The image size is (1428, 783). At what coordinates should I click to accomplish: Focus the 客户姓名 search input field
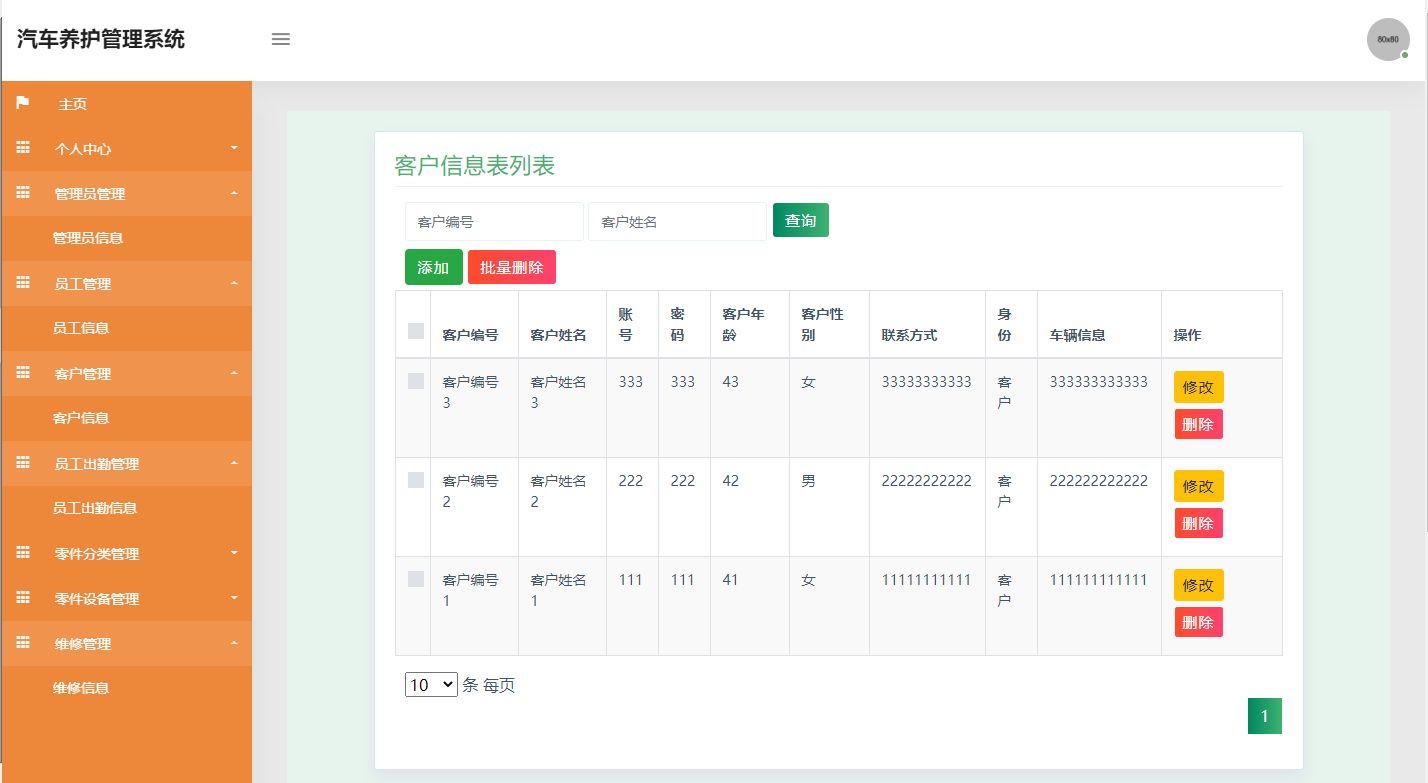click(x=678, y=222)
